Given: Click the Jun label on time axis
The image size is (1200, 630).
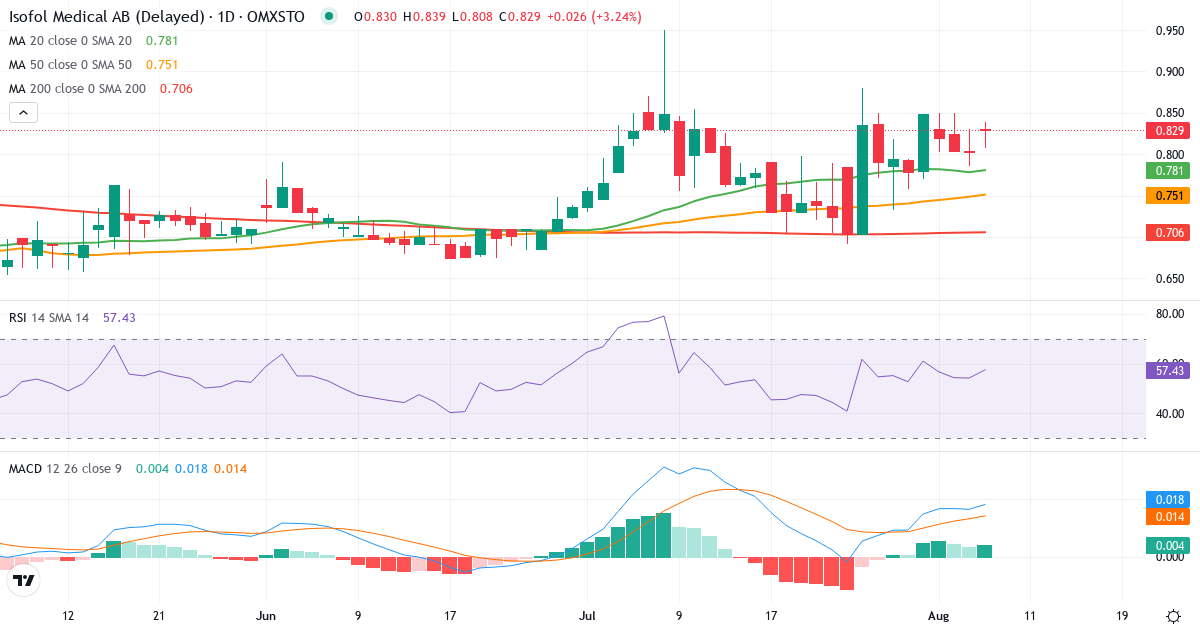Looking at the screenshot, I should pyautogui.click(x=265, y=616).
